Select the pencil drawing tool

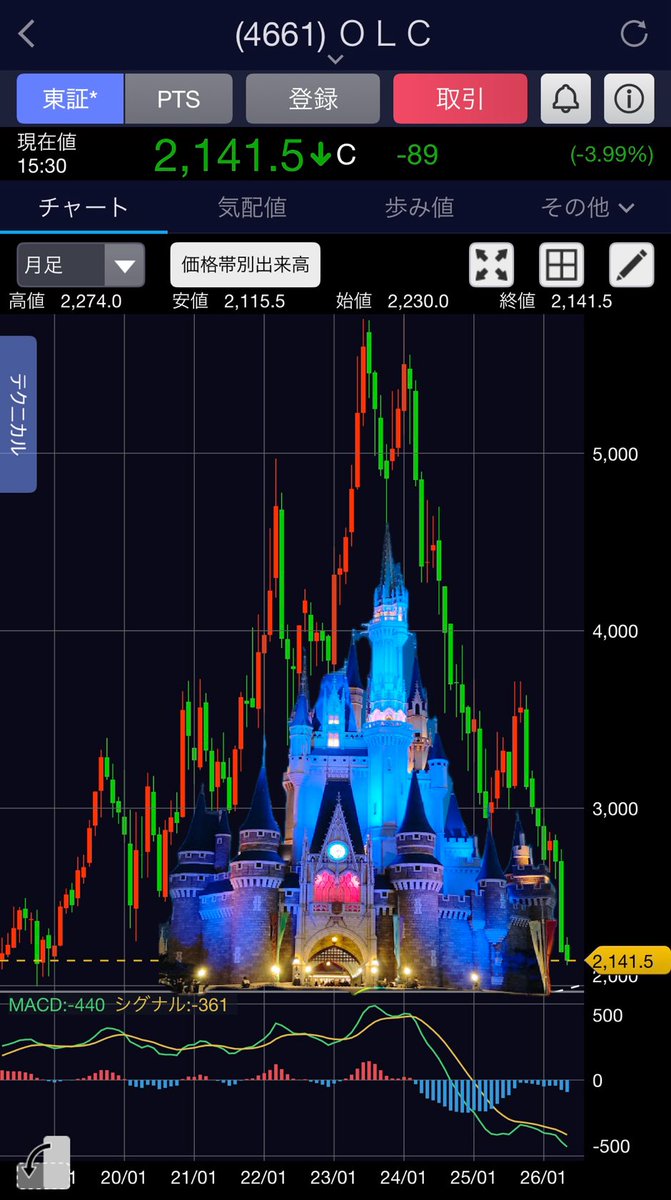[631, 265]
